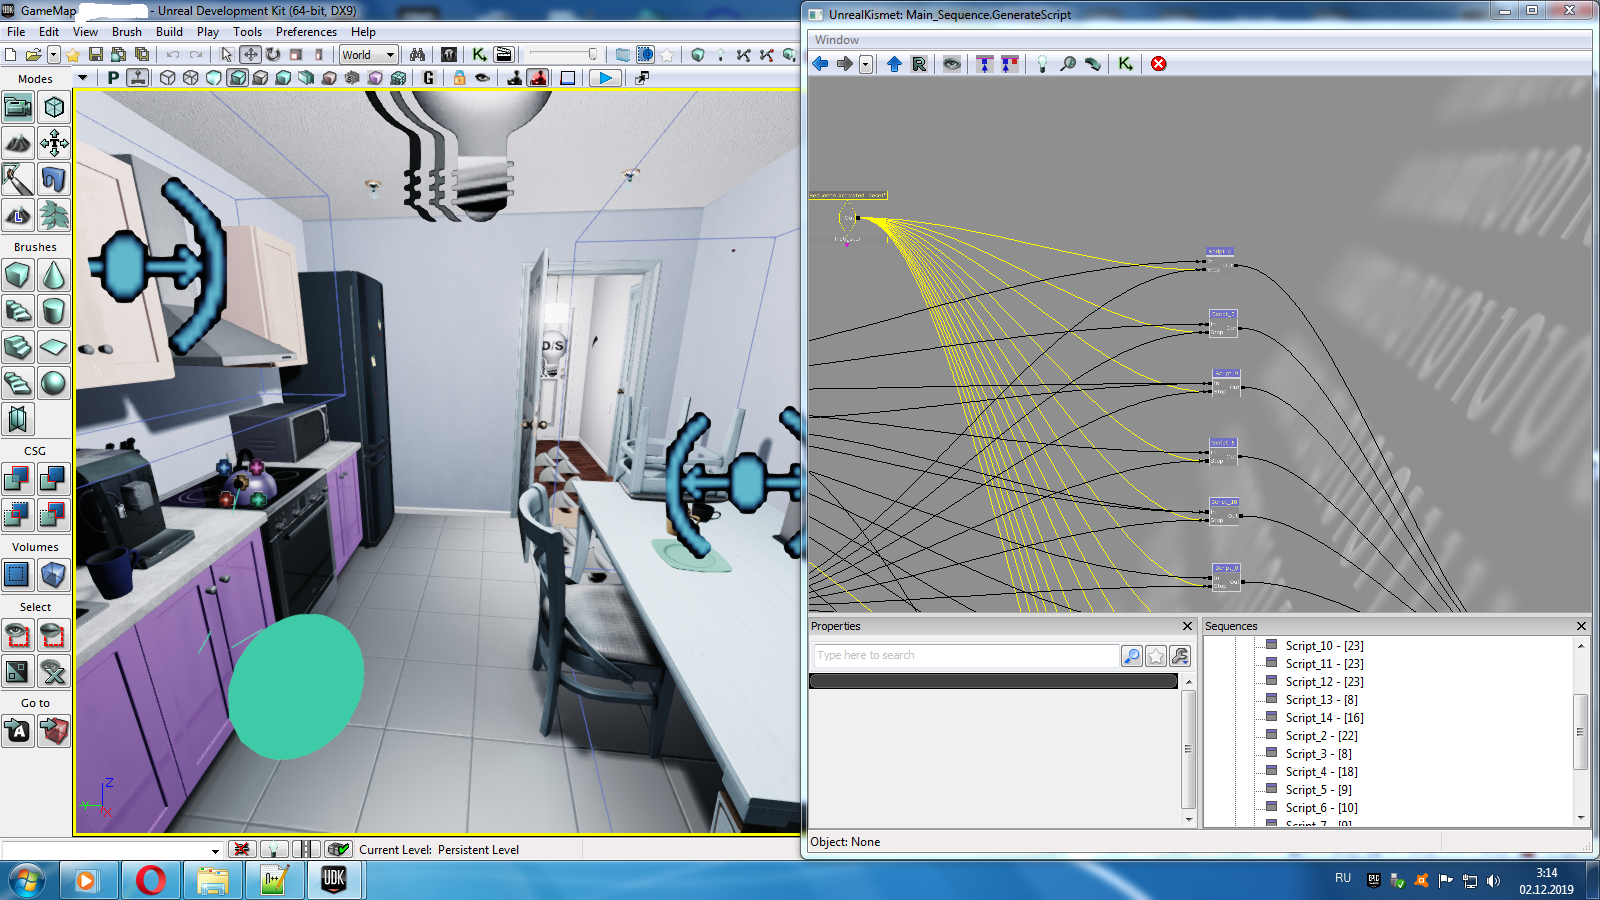Click Play in viewport blue arrow button
This screenshot has height=900, width=1600.
(x=605, y=78)
